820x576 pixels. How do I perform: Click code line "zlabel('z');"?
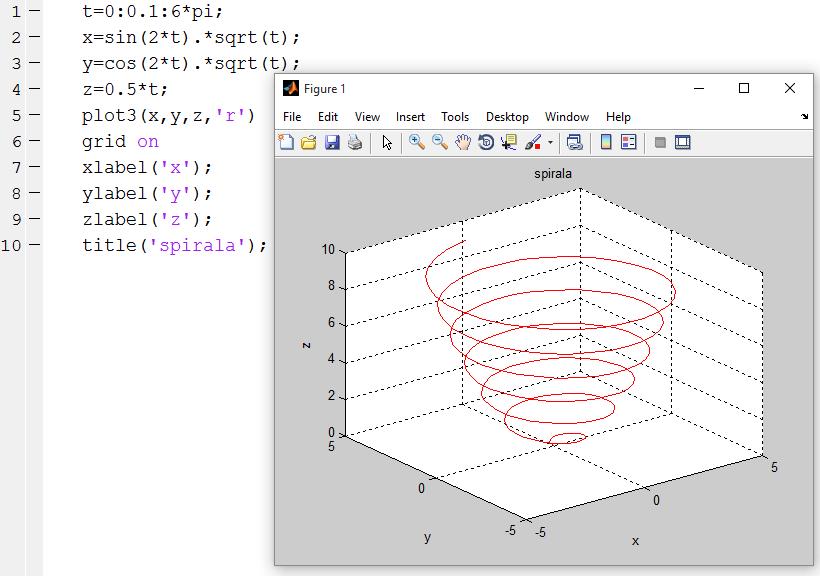pos(147,219)
